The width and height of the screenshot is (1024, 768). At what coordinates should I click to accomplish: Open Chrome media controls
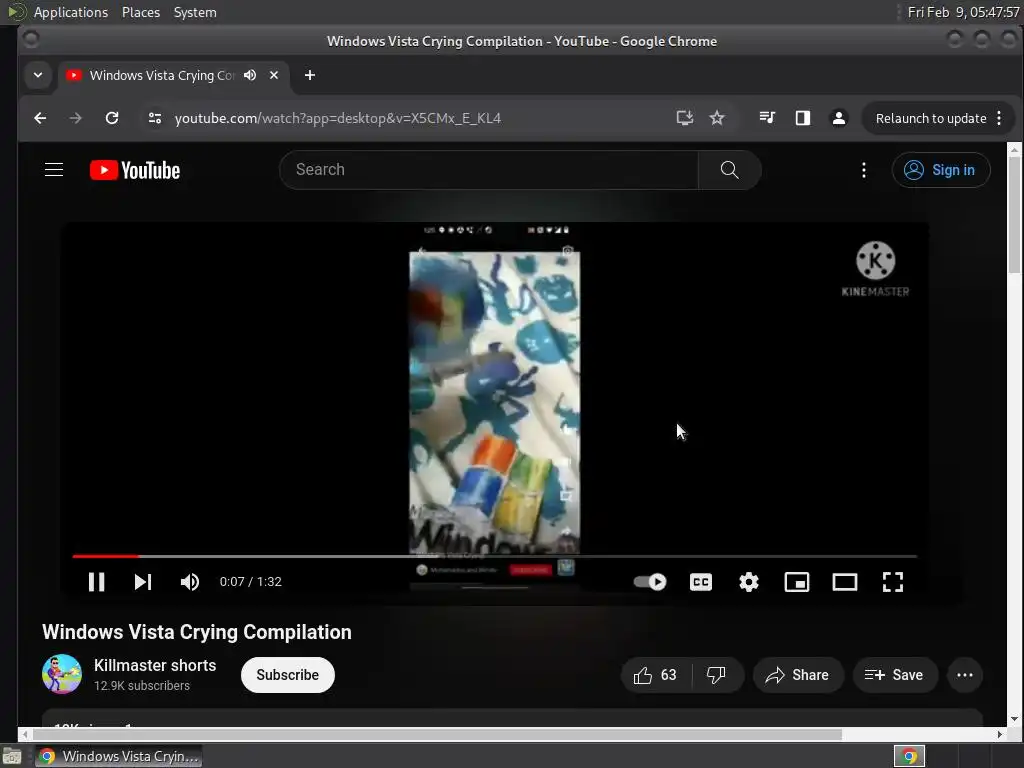point(767,118)
